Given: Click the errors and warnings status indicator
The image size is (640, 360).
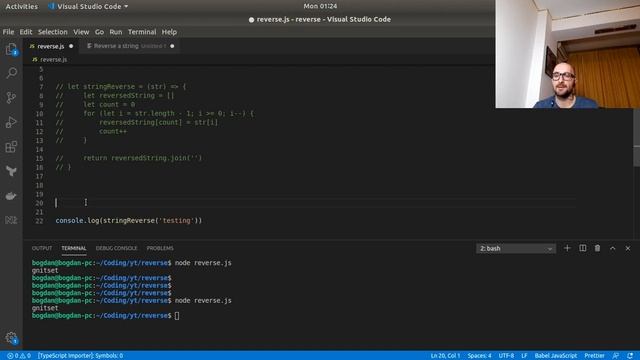Looking at the screenshot, I should click(x=19, y=356).
